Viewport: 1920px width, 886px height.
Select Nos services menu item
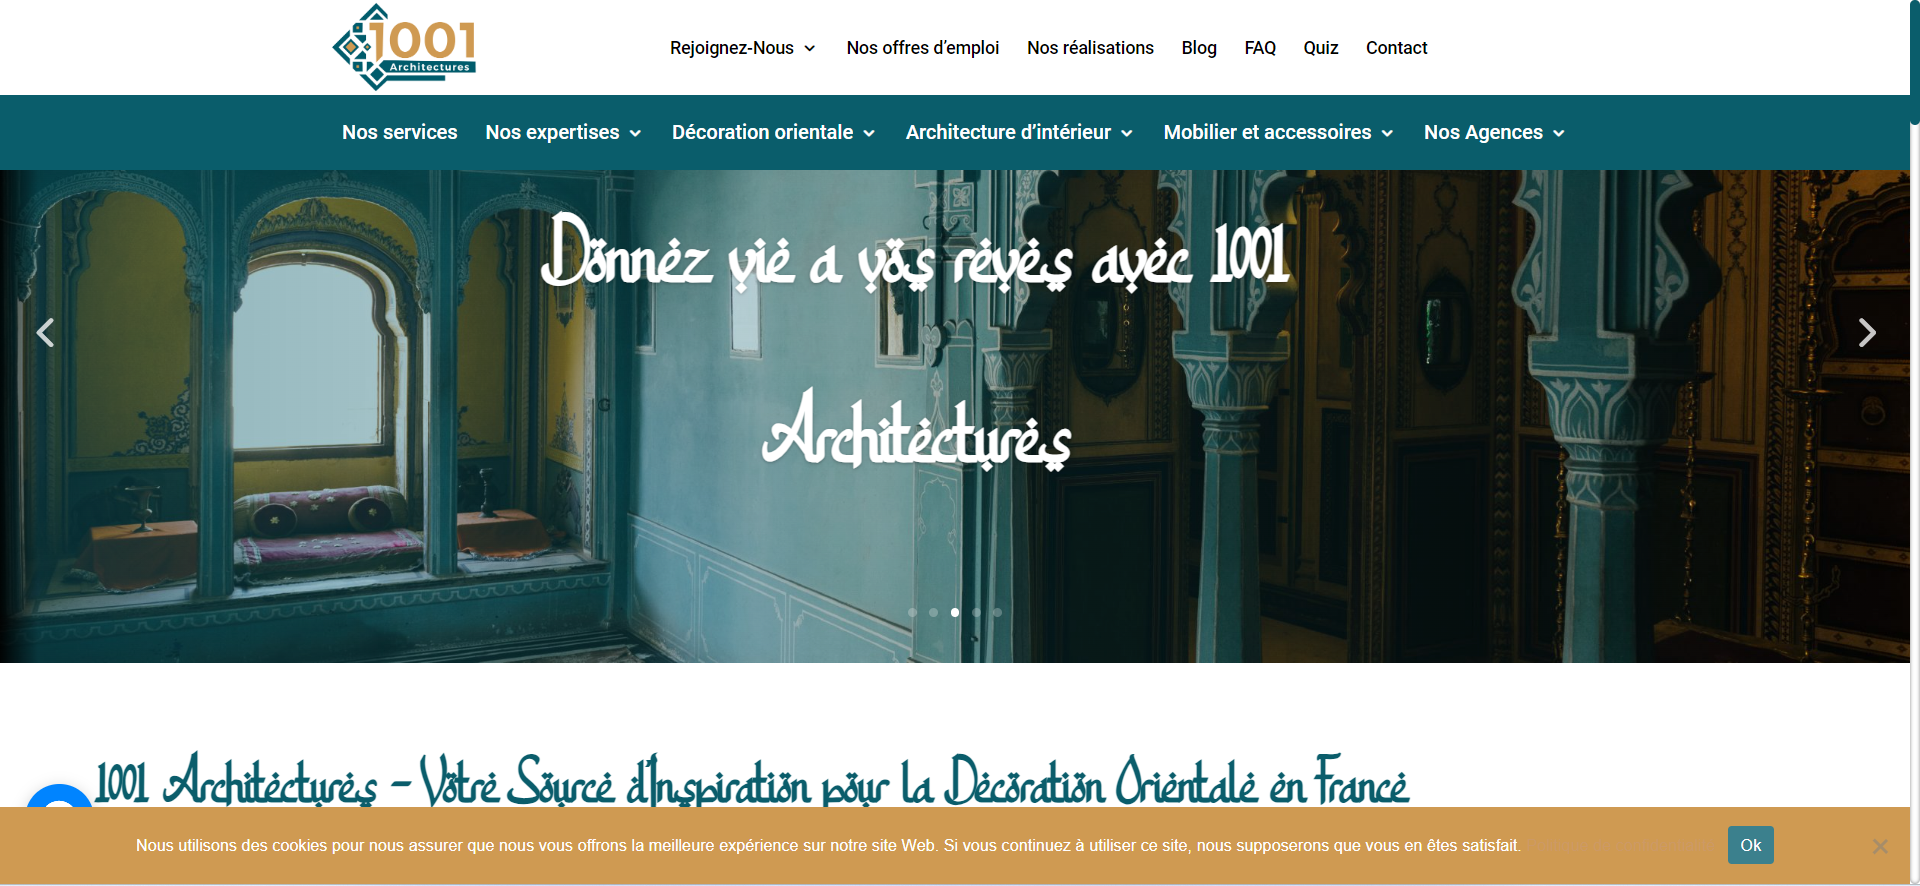click(399, 132)
